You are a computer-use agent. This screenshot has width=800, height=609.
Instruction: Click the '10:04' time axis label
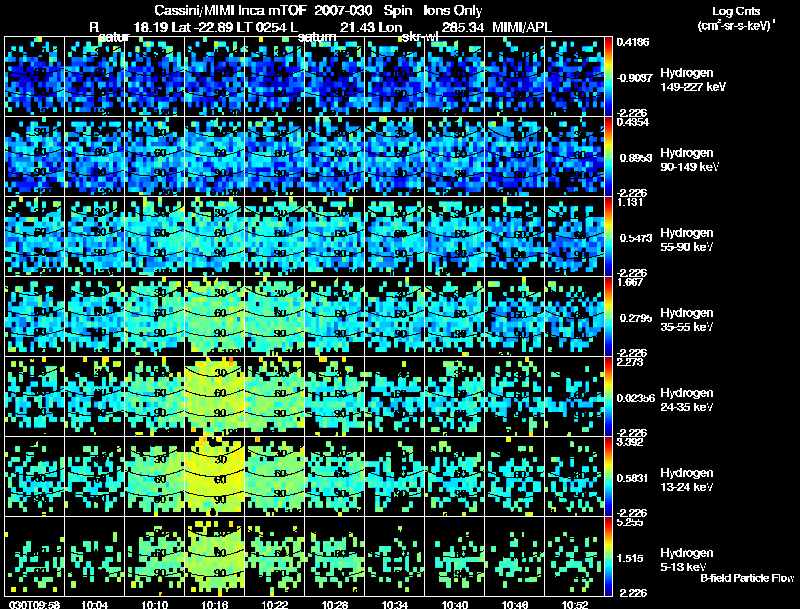tap(94, 604)
